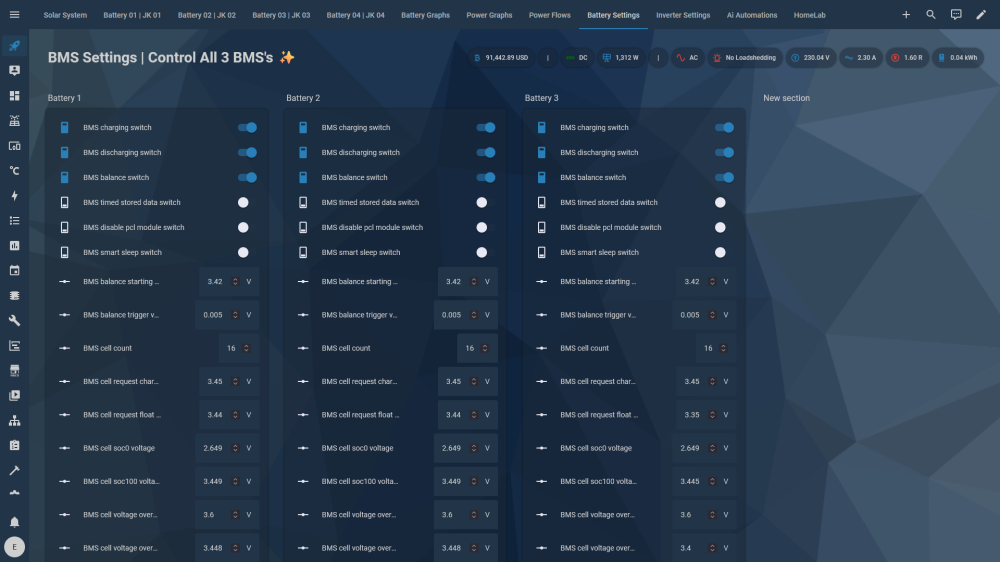Screen dimensions: 1000x562
Task: Switch to Battery Graphs tab
Action: pos(425,15)
